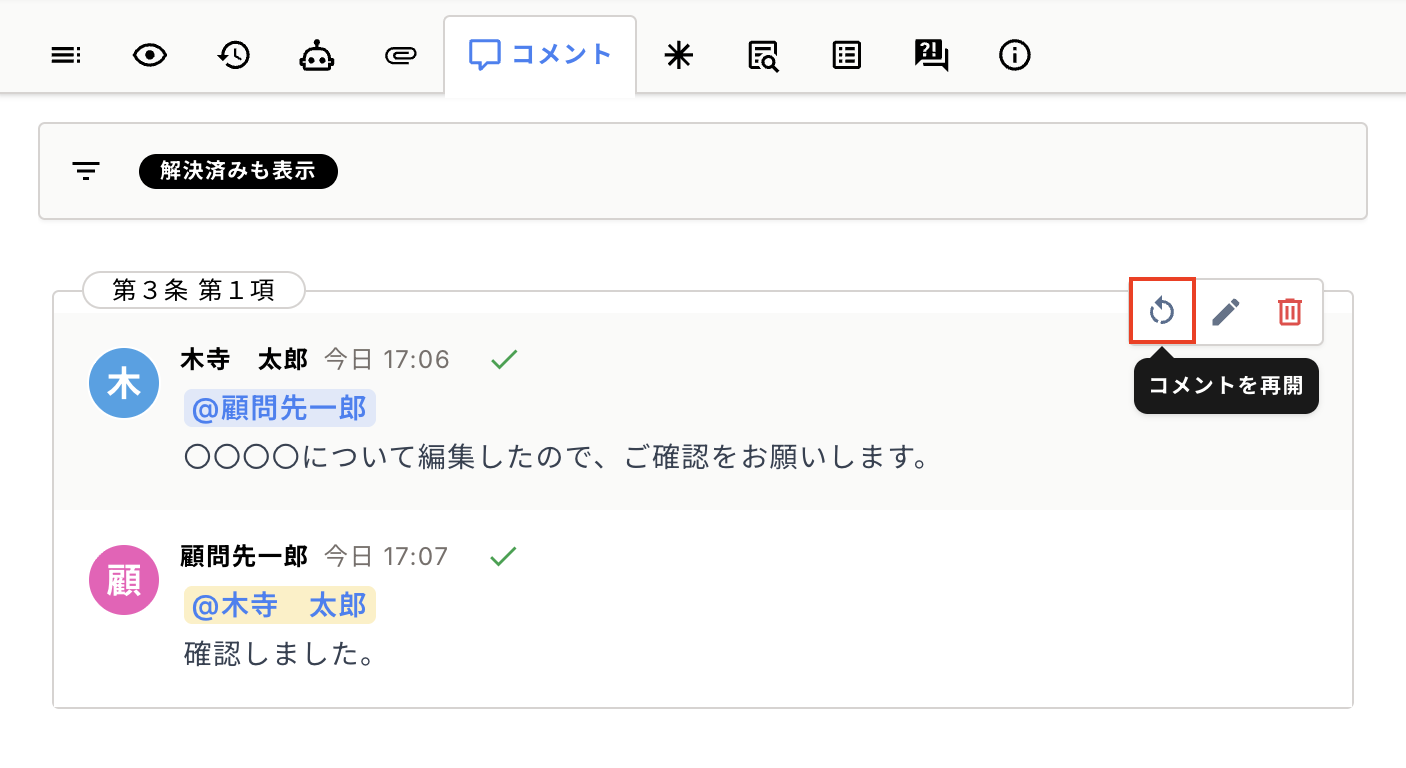Open the eye preview tab
This screenshot has width=1406, height=768.
[x=150, y=56]
